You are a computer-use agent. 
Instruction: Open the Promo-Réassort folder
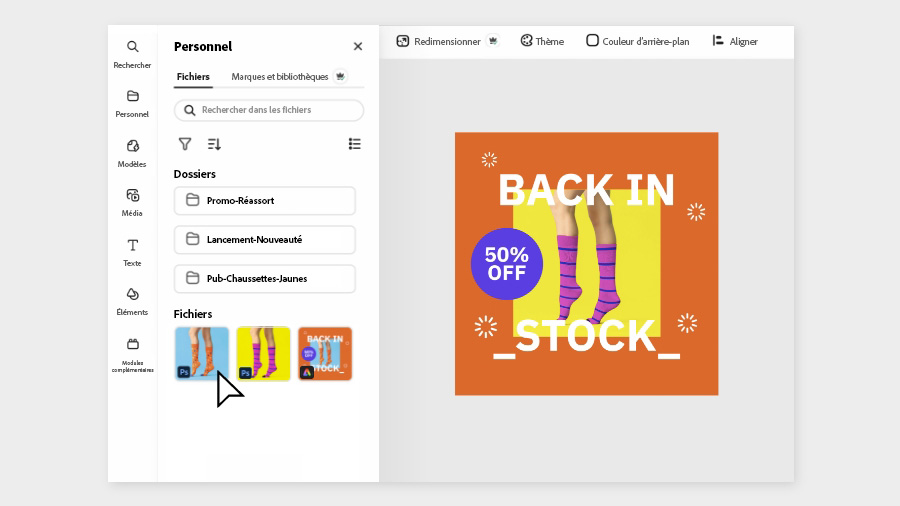click(265, 200)
